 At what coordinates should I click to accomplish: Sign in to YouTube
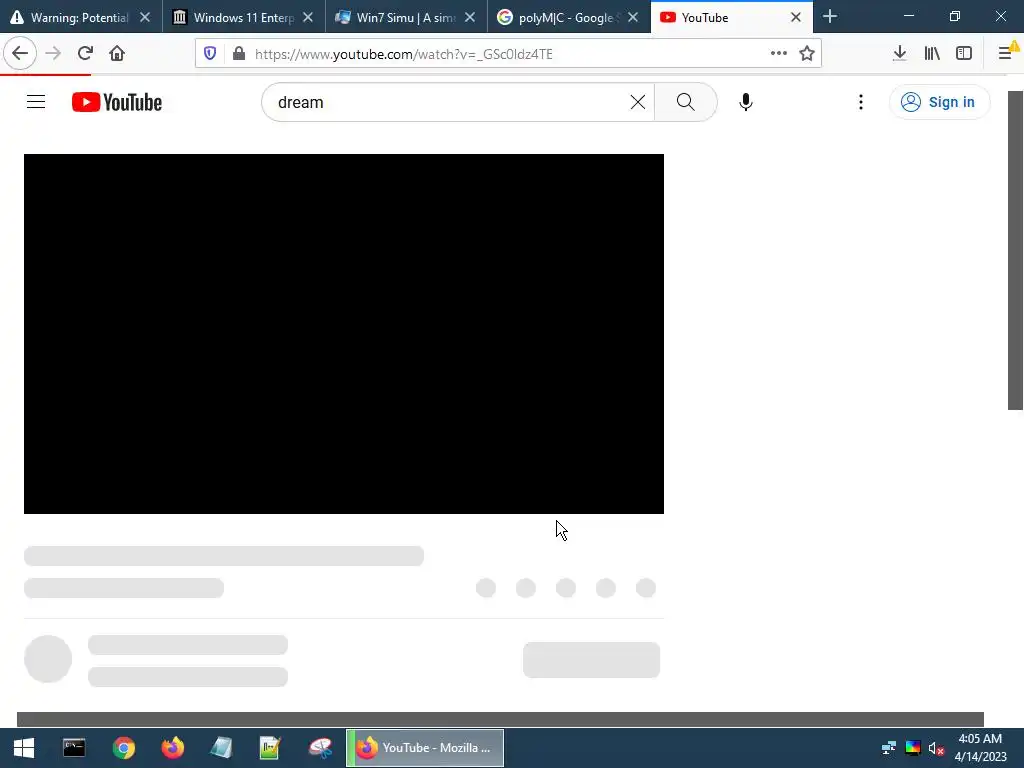[x=939, y=102]
